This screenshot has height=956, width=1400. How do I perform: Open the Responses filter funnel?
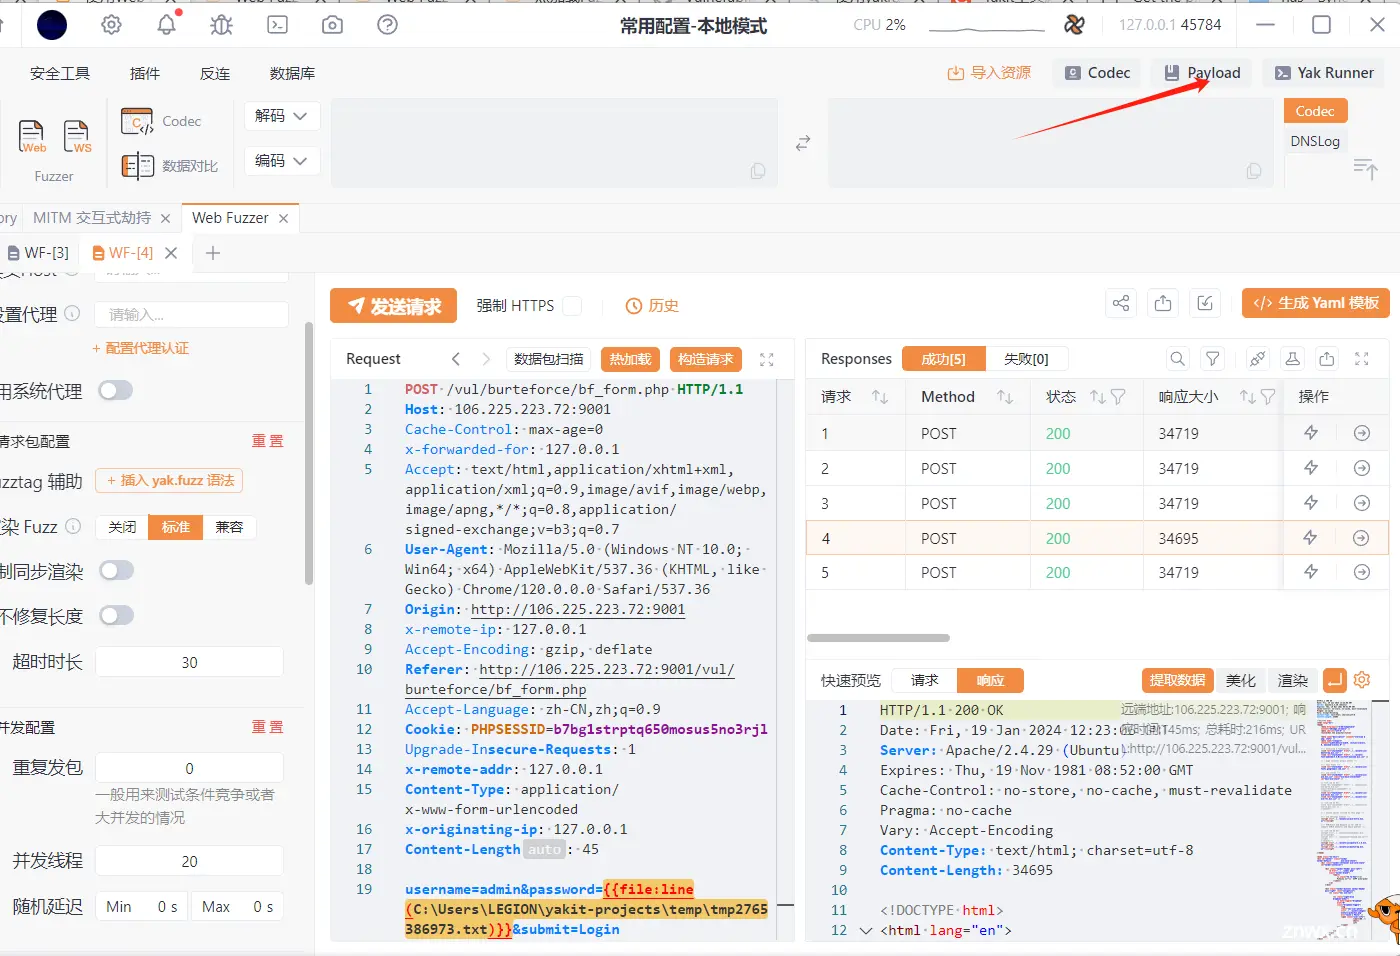tap(1213, 359)
